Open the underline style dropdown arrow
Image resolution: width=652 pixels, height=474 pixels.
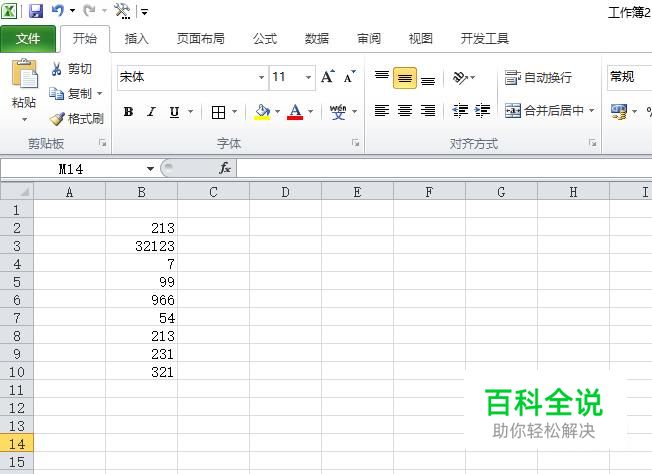190,111
